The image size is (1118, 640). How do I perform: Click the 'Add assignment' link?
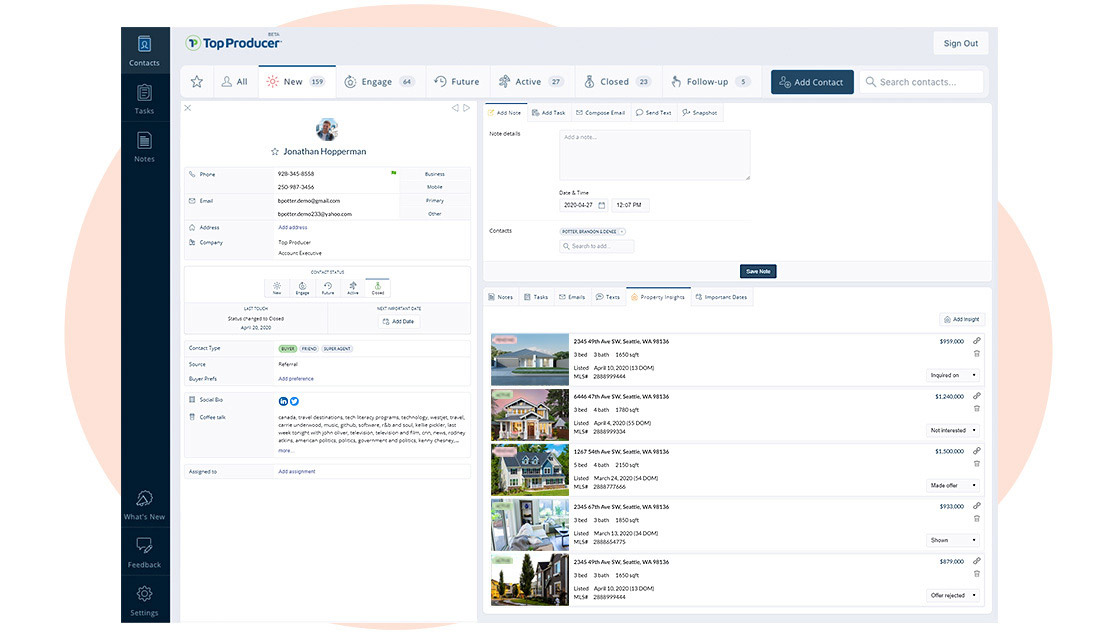coord(297,471)
